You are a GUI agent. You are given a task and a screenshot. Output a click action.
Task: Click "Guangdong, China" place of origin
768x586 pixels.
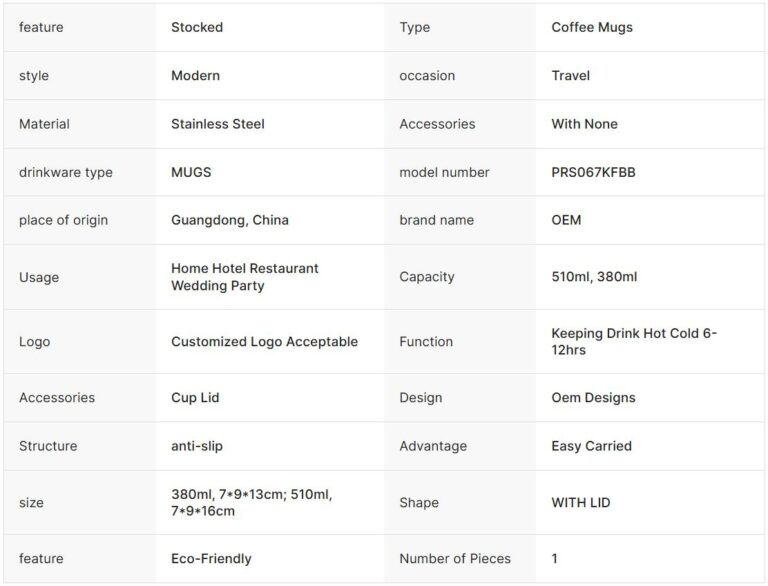(x=230, y=220)
